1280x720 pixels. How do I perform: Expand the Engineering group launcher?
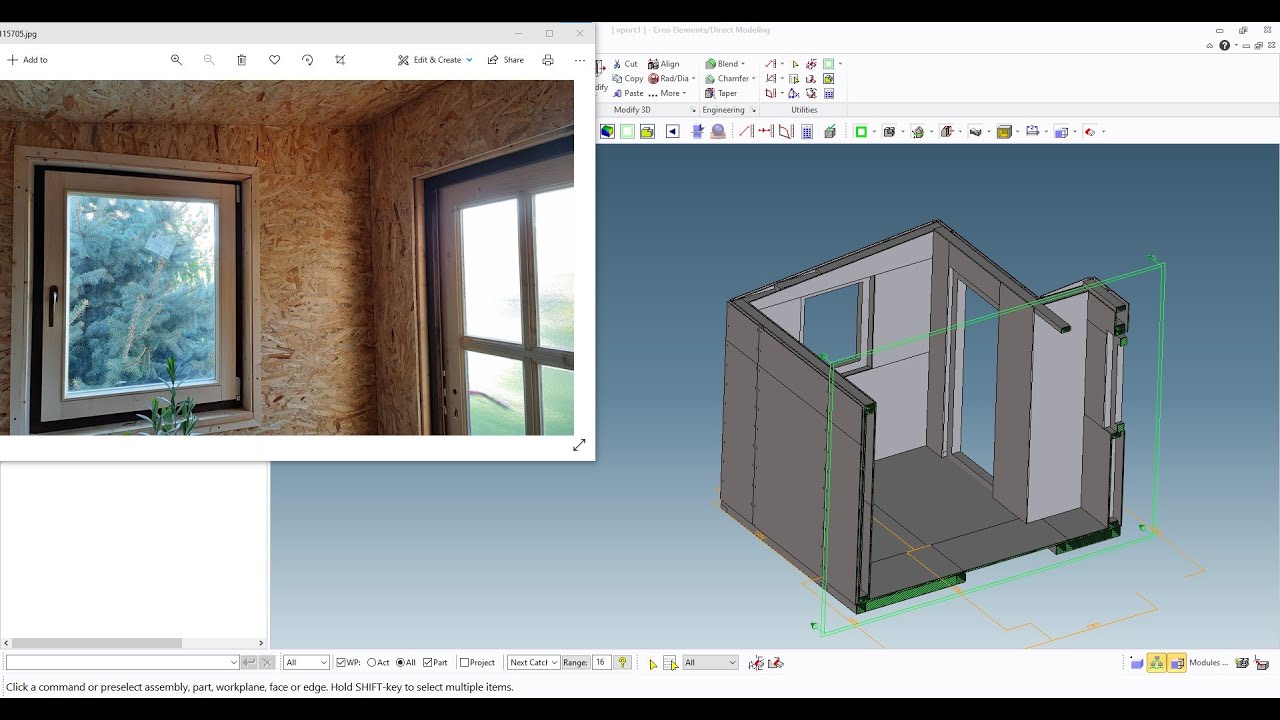(x=753, y=110)
